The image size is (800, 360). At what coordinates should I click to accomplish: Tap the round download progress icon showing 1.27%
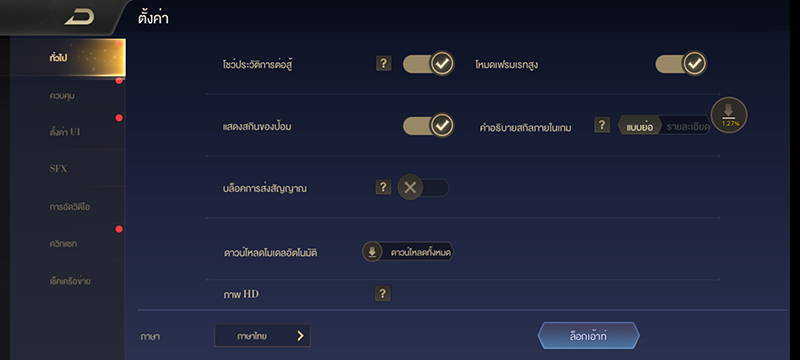coord(729,115)
